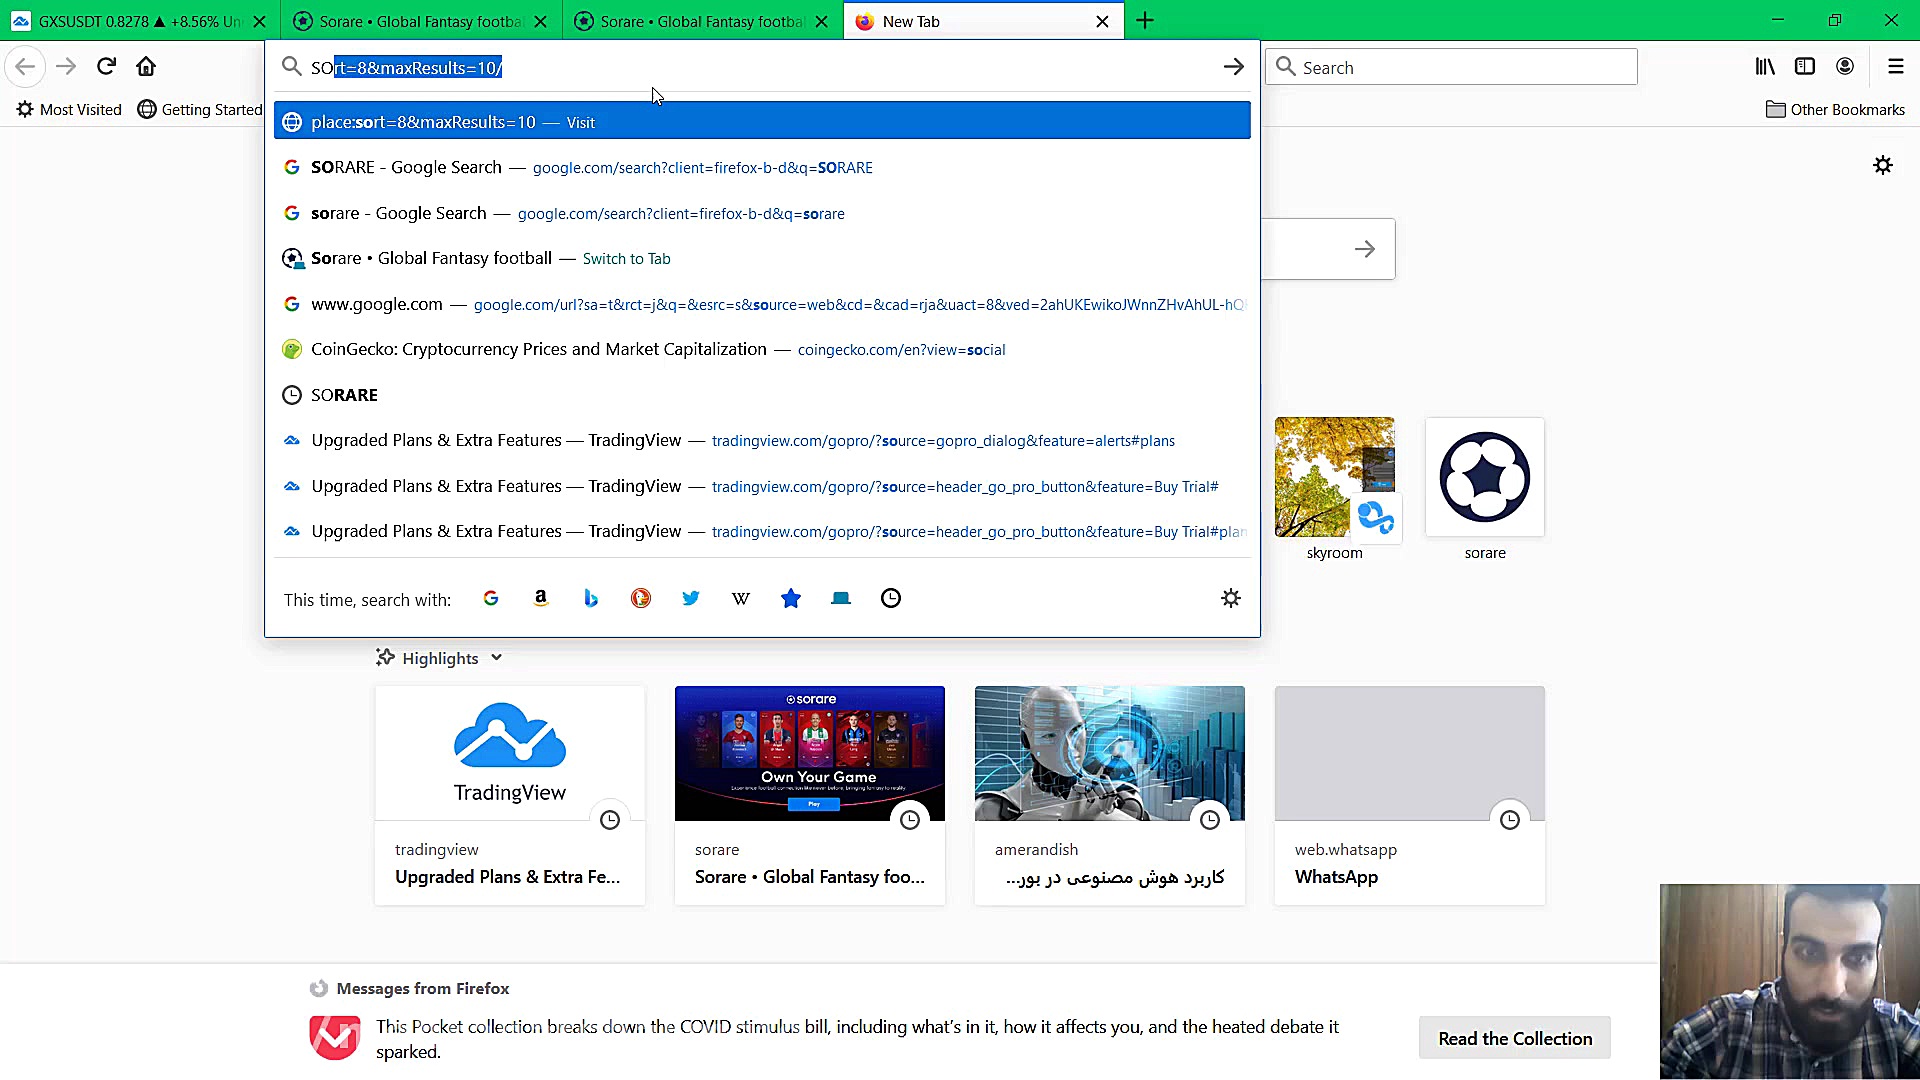Go forward using the forward arrow
Viewport: 1920px width, 1080px height.
pyautogui.click(x=66, y=67)
